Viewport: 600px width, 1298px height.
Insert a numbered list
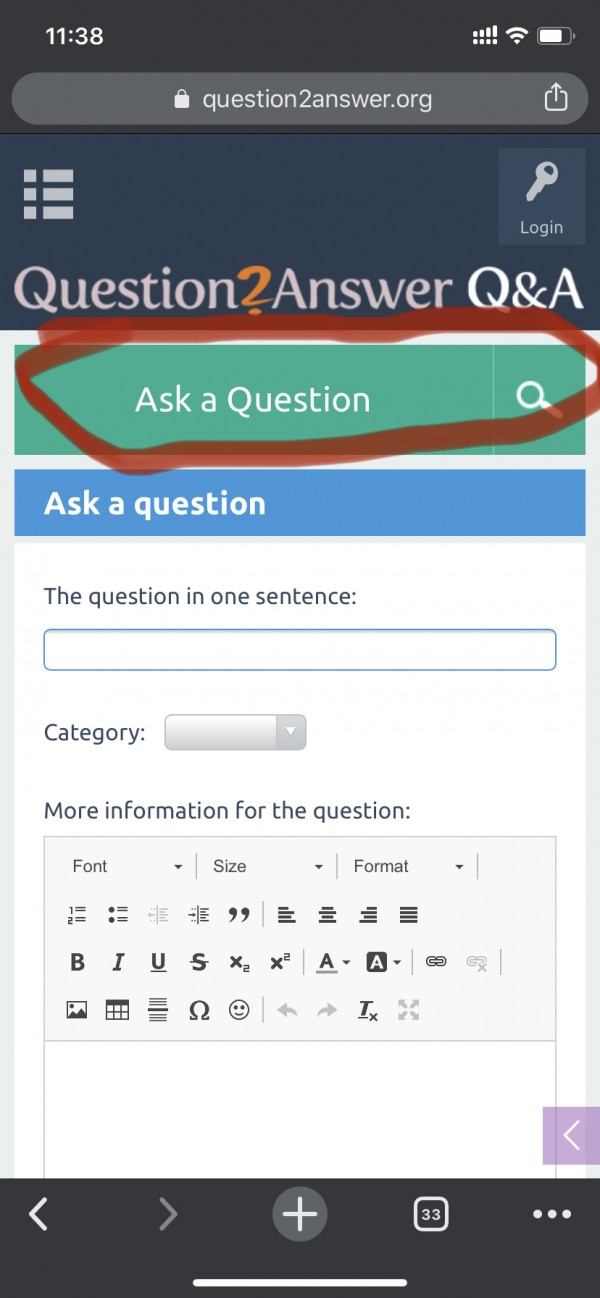[78, 914]
